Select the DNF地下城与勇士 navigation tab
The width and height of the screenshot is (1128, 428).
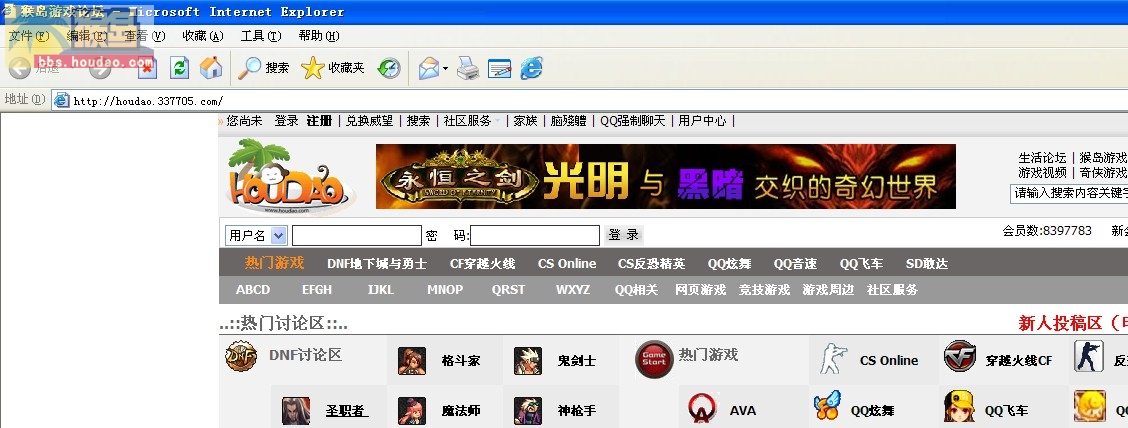(x=377, y=264)
